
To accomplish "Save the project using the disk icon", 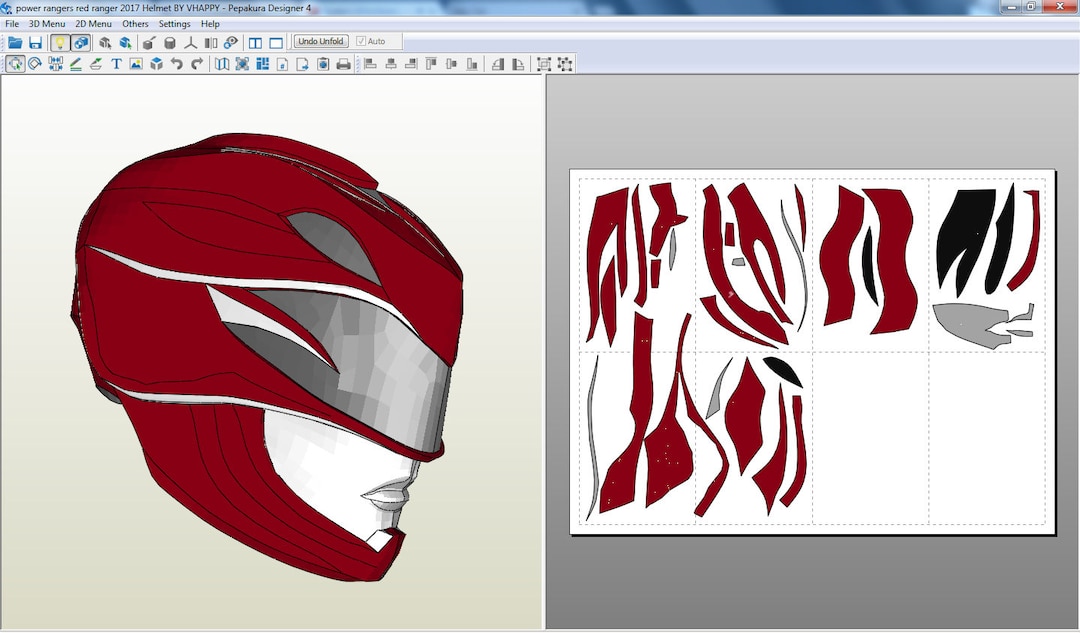I will [36, 42].
